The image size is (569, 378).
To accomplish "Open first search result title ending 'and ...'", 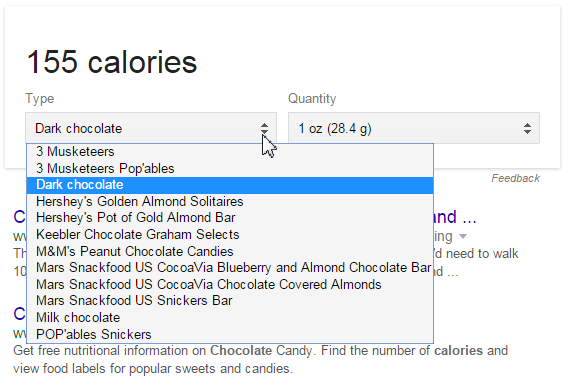I will (455, 217).
